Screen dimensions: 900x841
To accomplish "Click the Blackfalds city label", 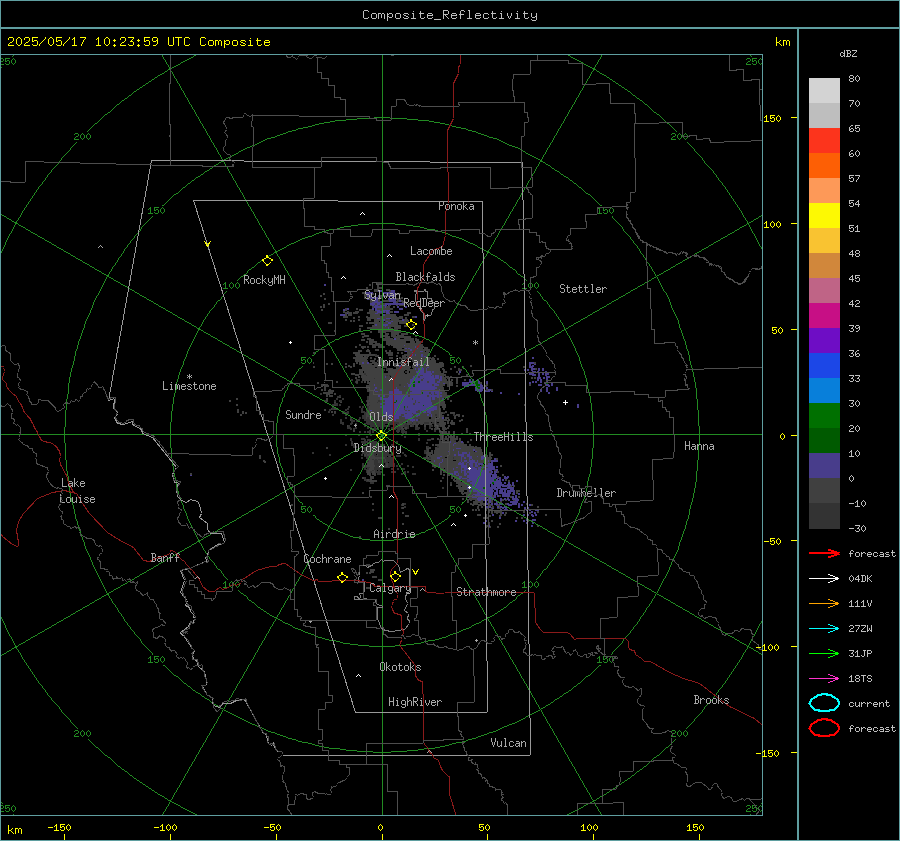I will click(x=425, y=277).
